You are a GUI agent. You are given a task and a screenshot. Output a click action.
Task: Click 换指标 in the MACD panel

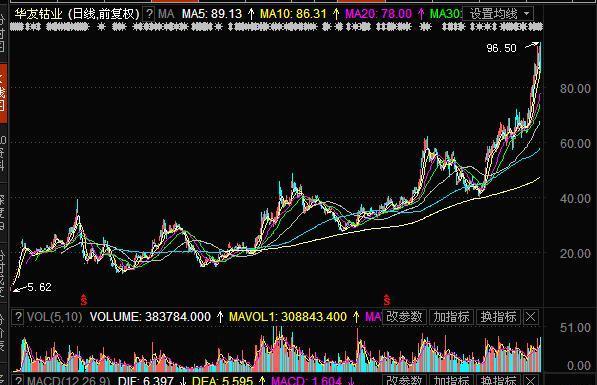pyautogui.click(x=498, y=380)
